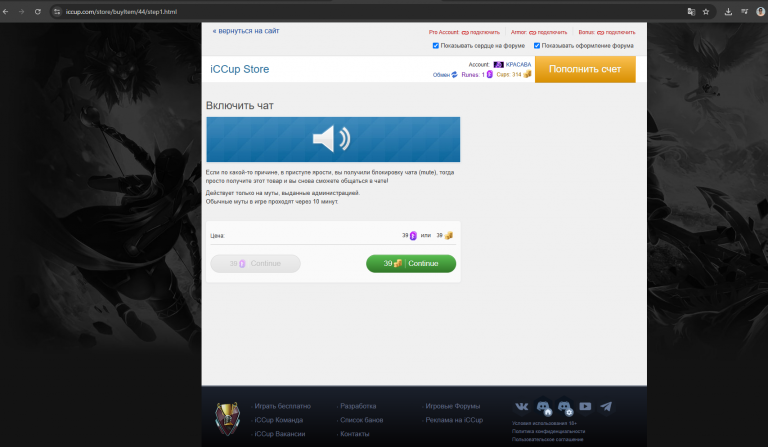Bookmark this page with the star
Image resolution: width=768 pixels, height=447 pixels.
coord(706,12)
